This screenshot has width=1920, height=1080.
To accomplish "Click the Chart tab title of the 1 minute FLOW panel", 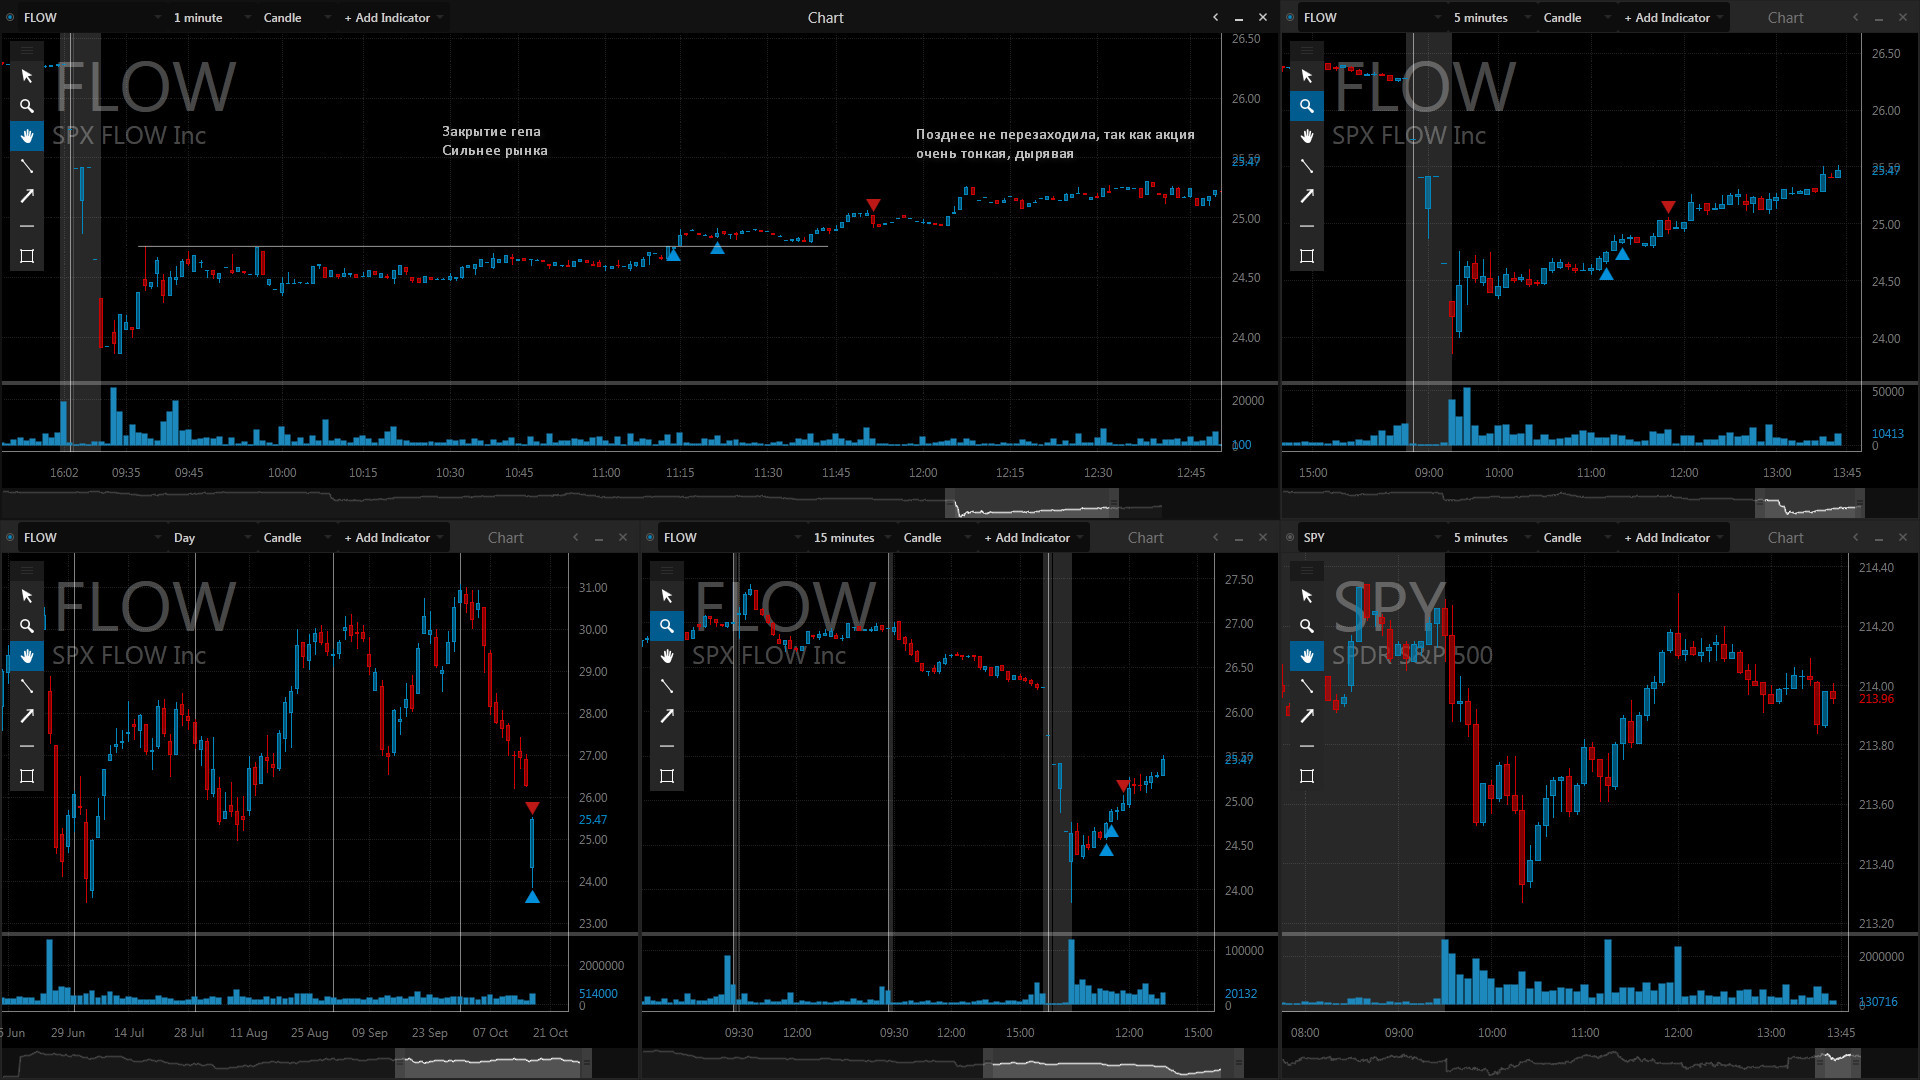I will pos(825,18).
